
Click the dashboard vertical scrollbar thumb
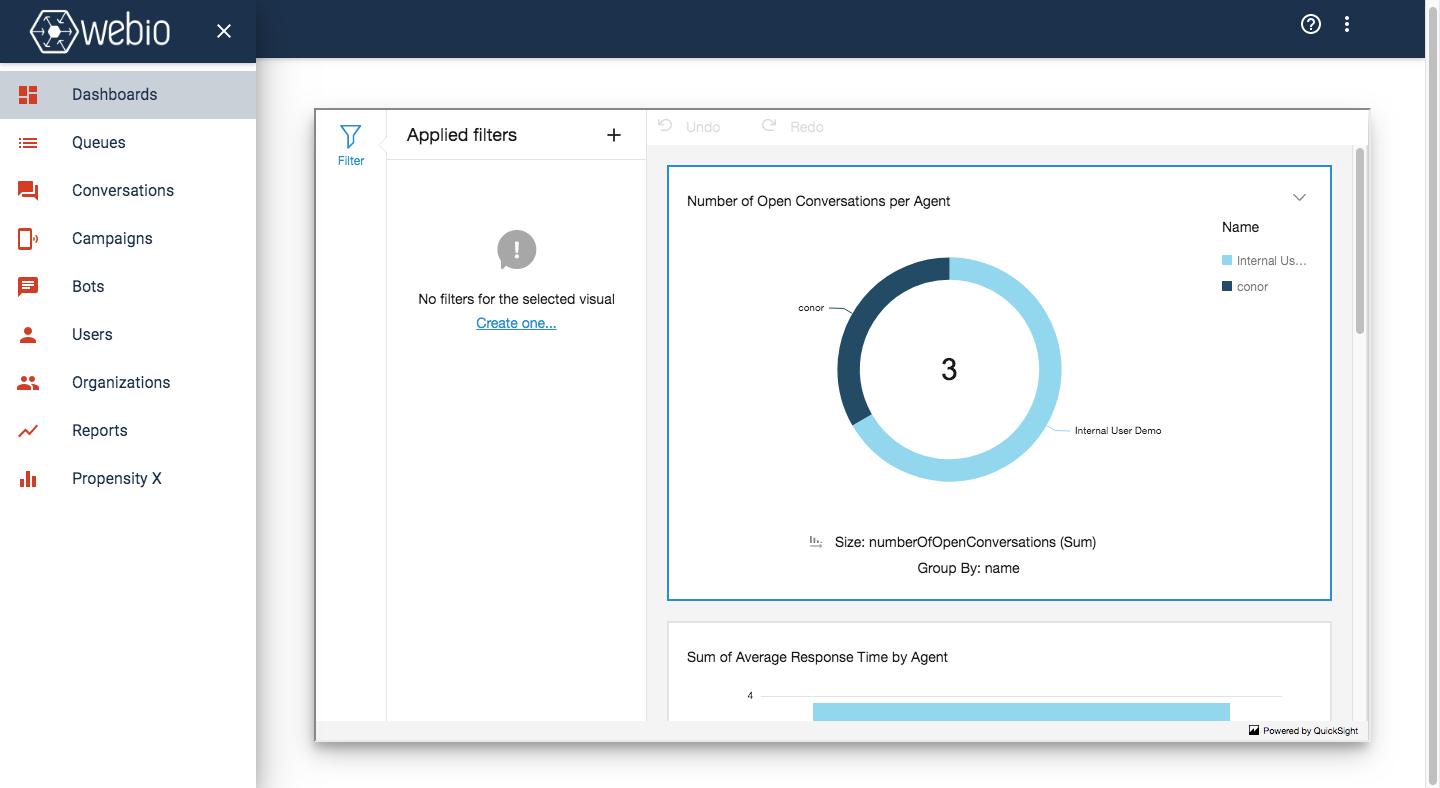pyautogui.click(x=1360, y=240)
